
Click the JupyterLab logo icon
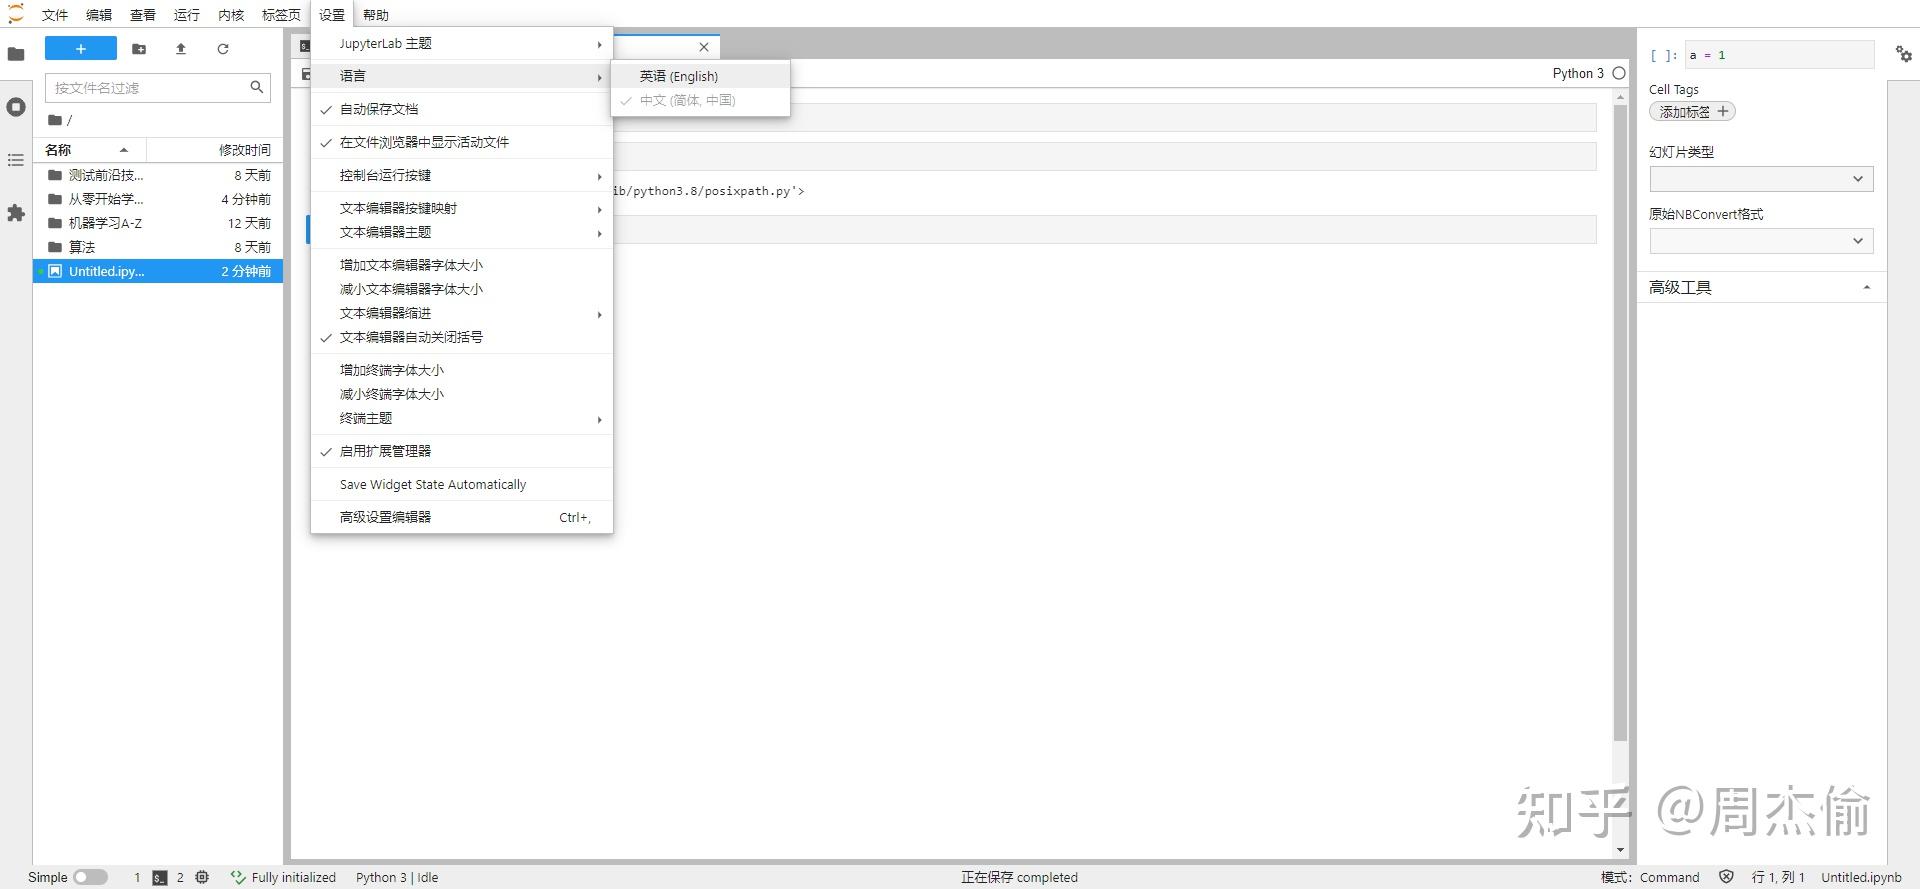[15, 14]
